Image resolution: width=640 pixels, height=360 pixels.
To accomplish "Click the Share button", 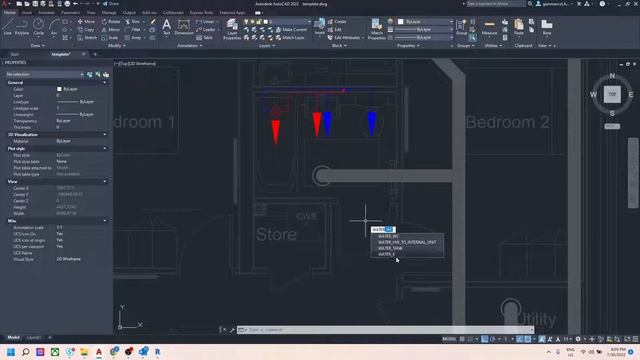I will pyautogui.click(x=111, y=4).
